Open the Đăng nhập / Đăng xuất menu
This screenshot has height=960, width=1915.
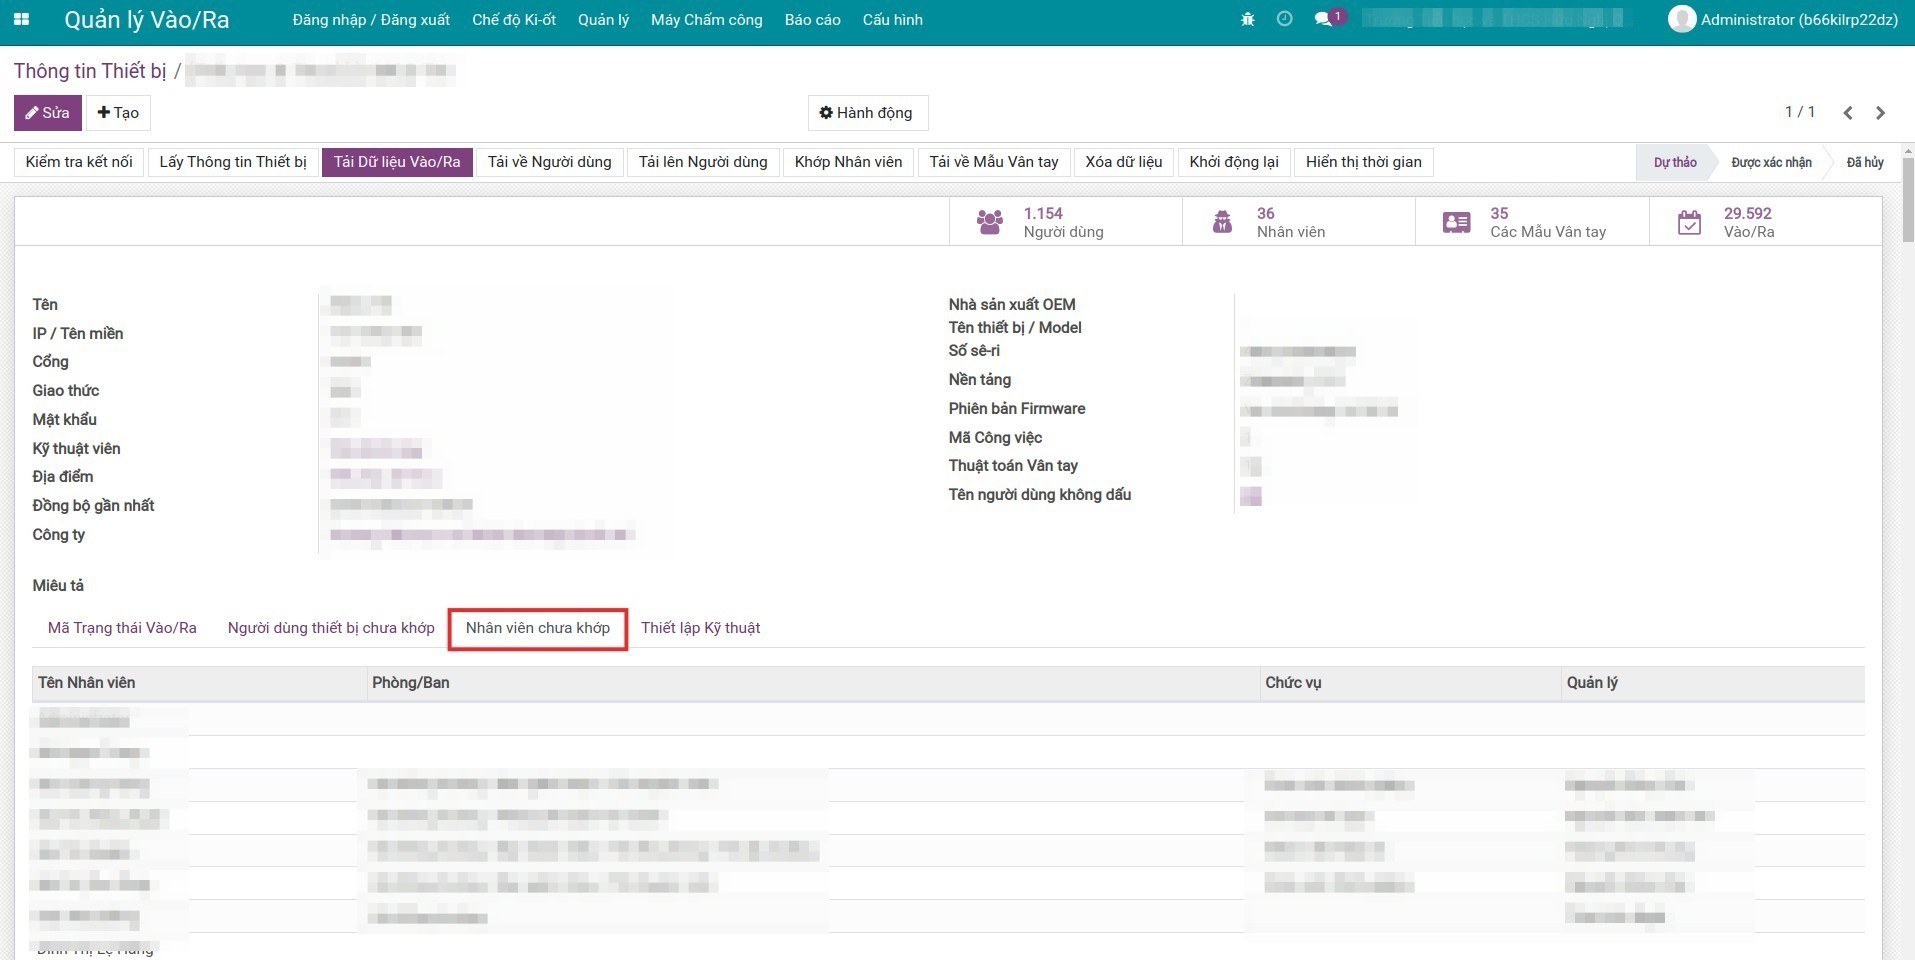pos(371,19)
